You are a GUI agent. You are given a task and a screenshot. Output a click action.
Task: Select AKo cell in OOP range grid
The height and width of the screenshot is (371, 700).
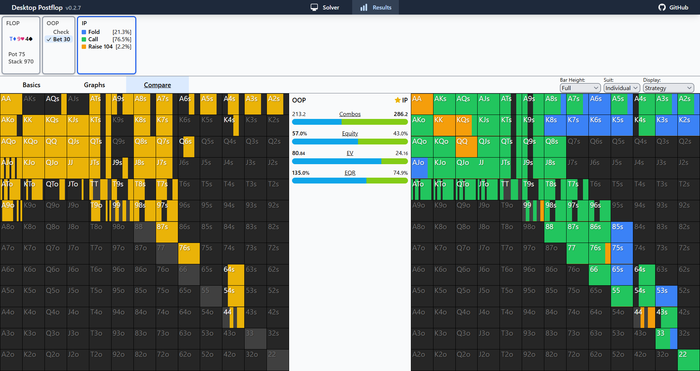coord(11,125)
